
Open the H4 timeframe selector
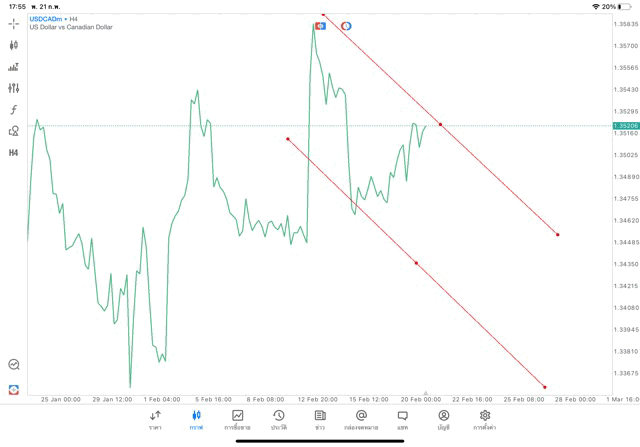[14, 152]
